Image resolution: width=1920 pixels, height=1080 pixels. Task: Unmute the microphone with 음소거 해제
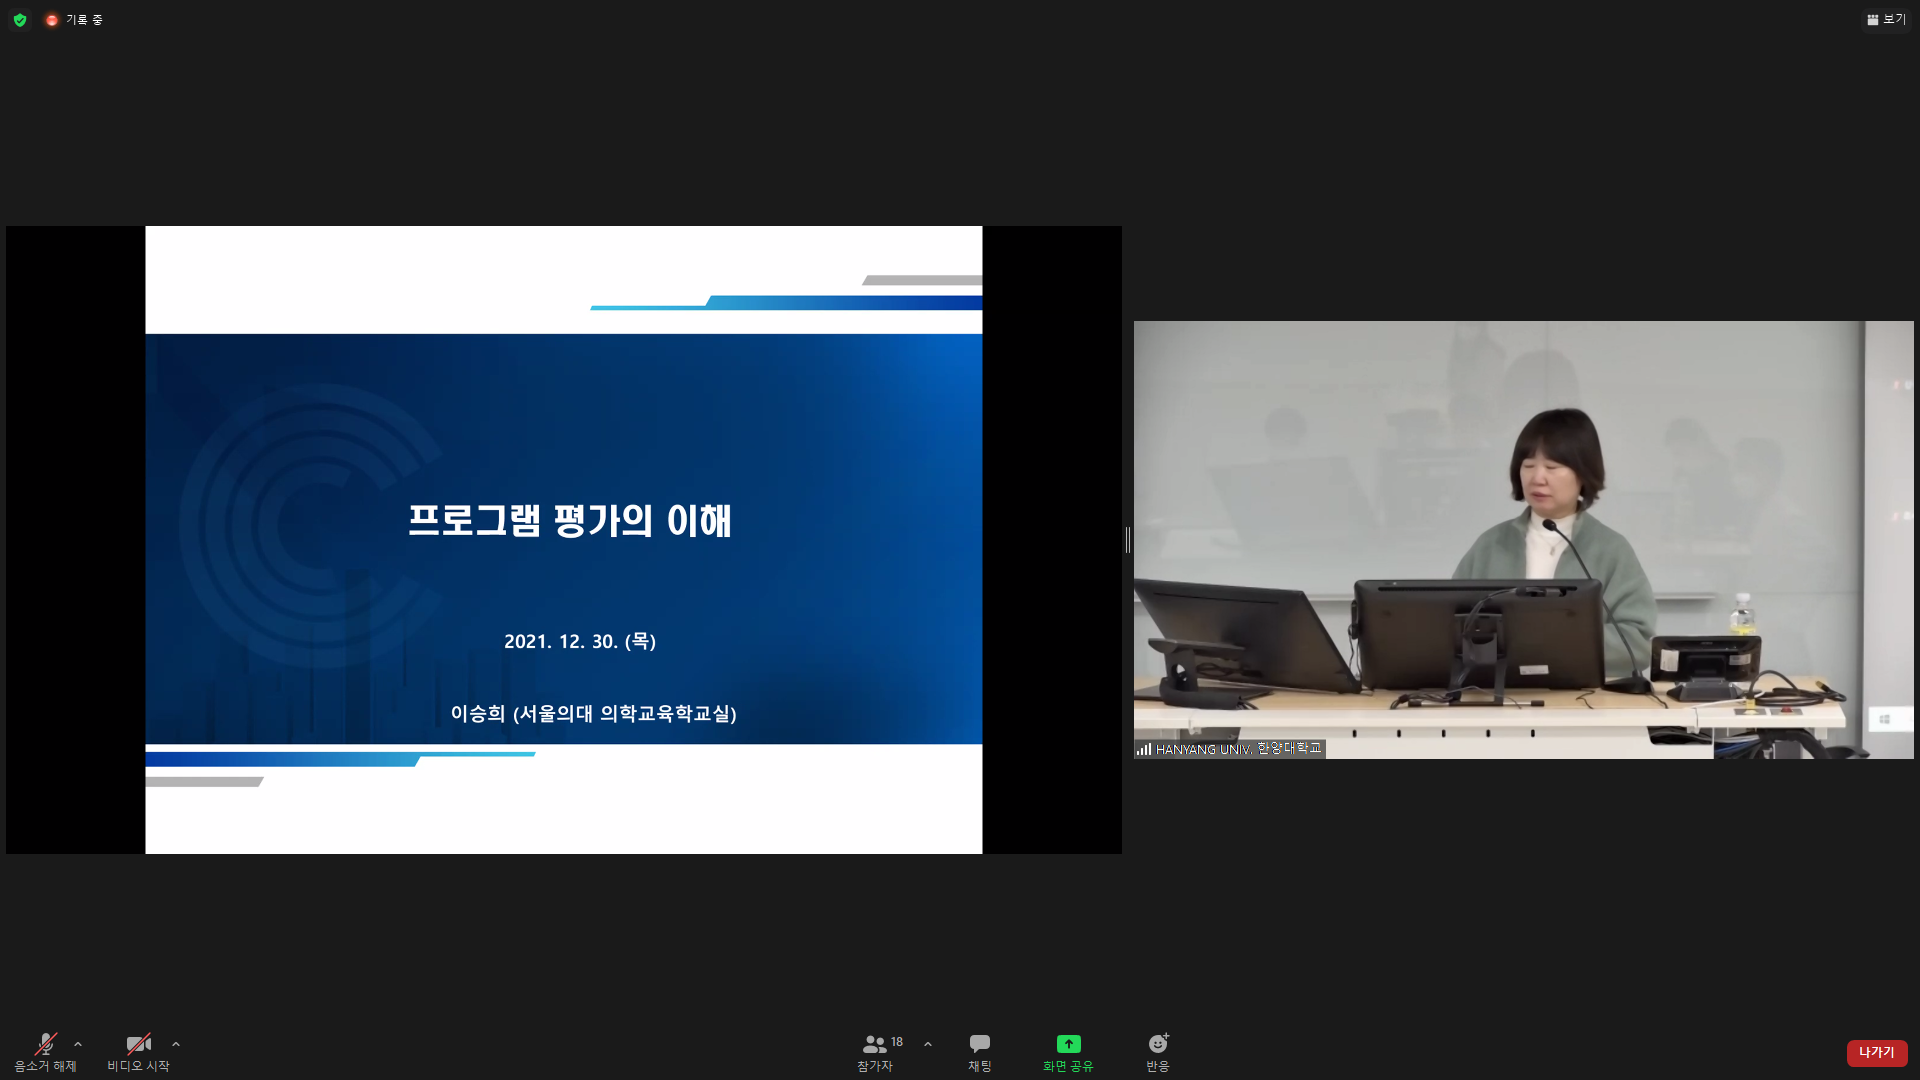point(45,1053)
